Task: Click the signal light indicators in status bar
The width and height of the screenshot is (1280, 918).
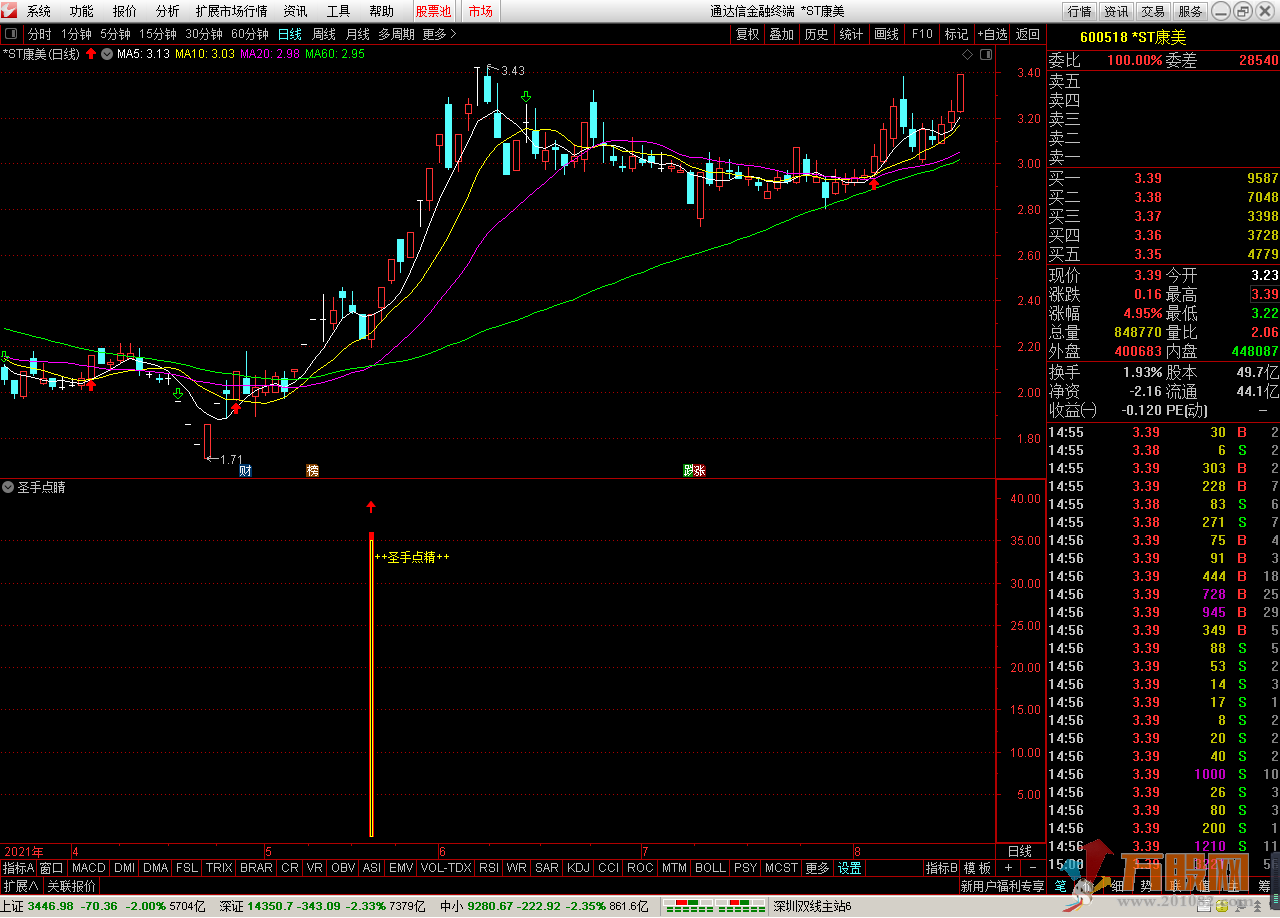Action: [714, 905]
